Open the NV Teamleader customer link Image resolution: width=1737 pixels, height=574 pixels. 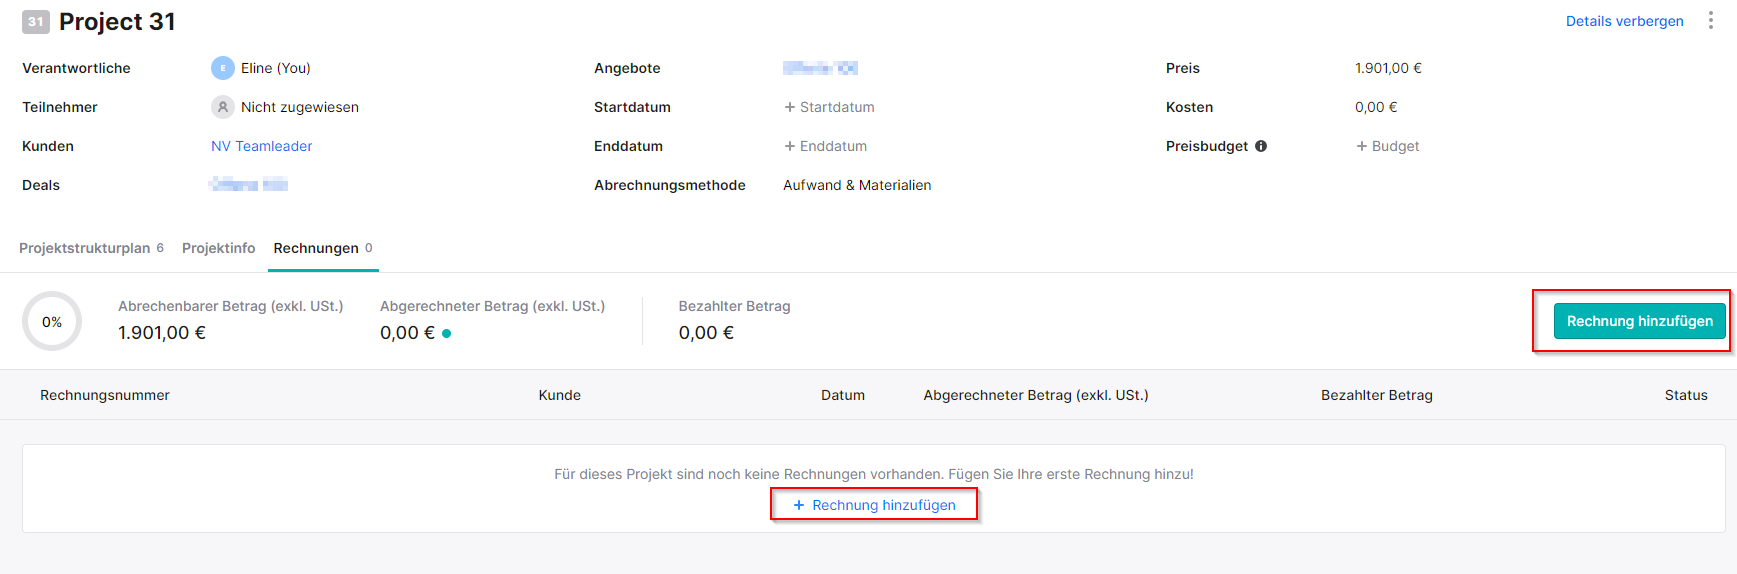pos(261,146)
